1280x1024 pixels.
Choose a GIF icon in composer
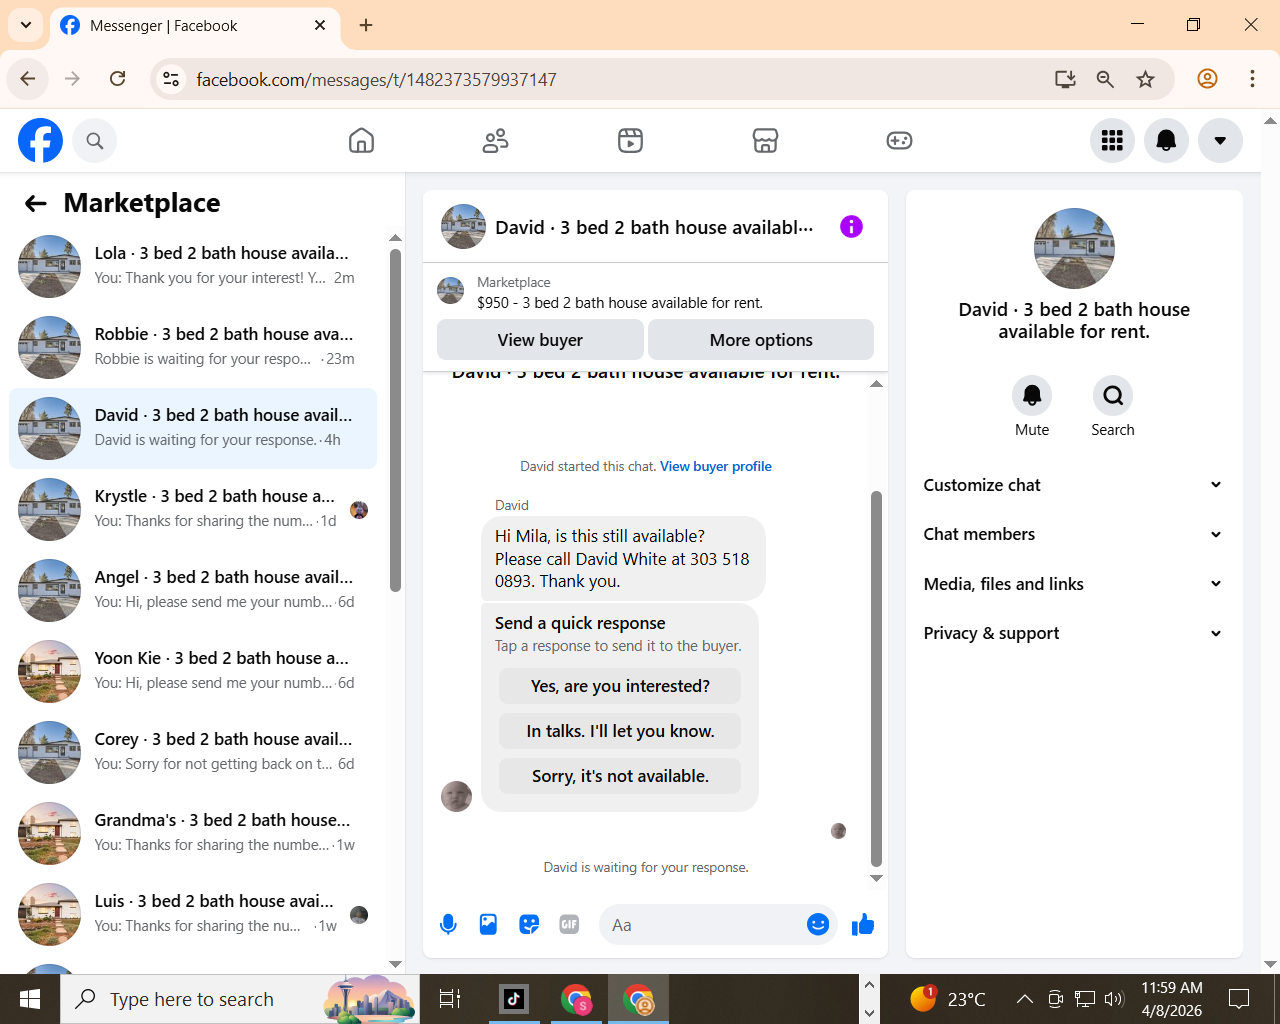(x=569, y=925)
